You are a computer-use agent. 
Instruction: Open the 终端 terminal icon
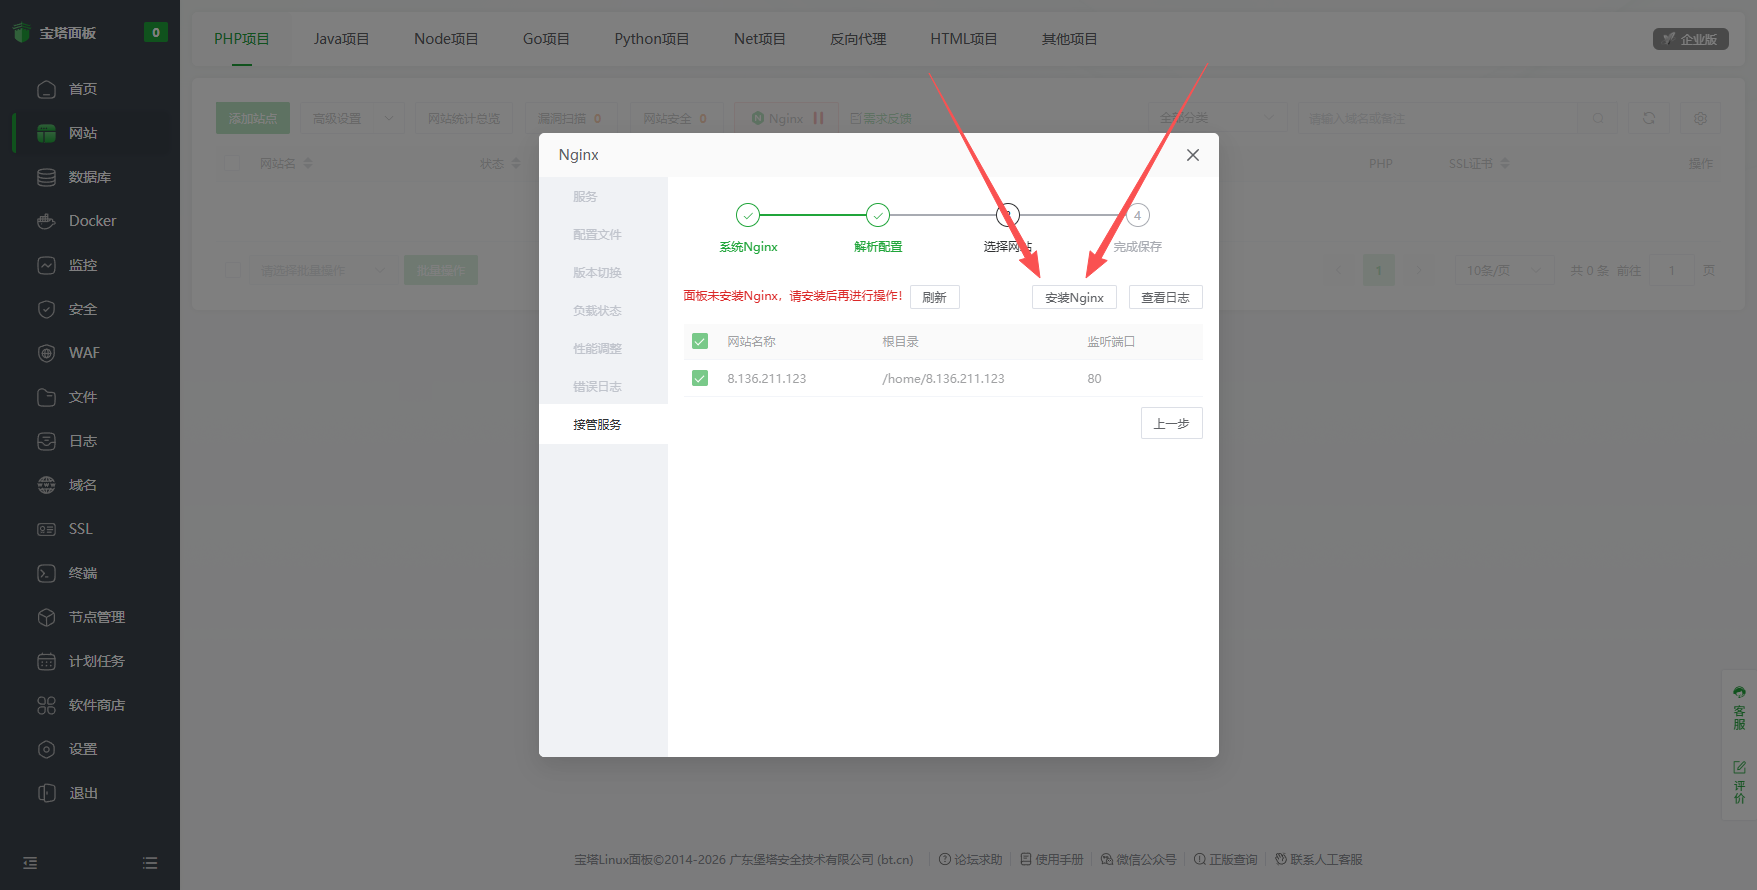click(46, 573)
